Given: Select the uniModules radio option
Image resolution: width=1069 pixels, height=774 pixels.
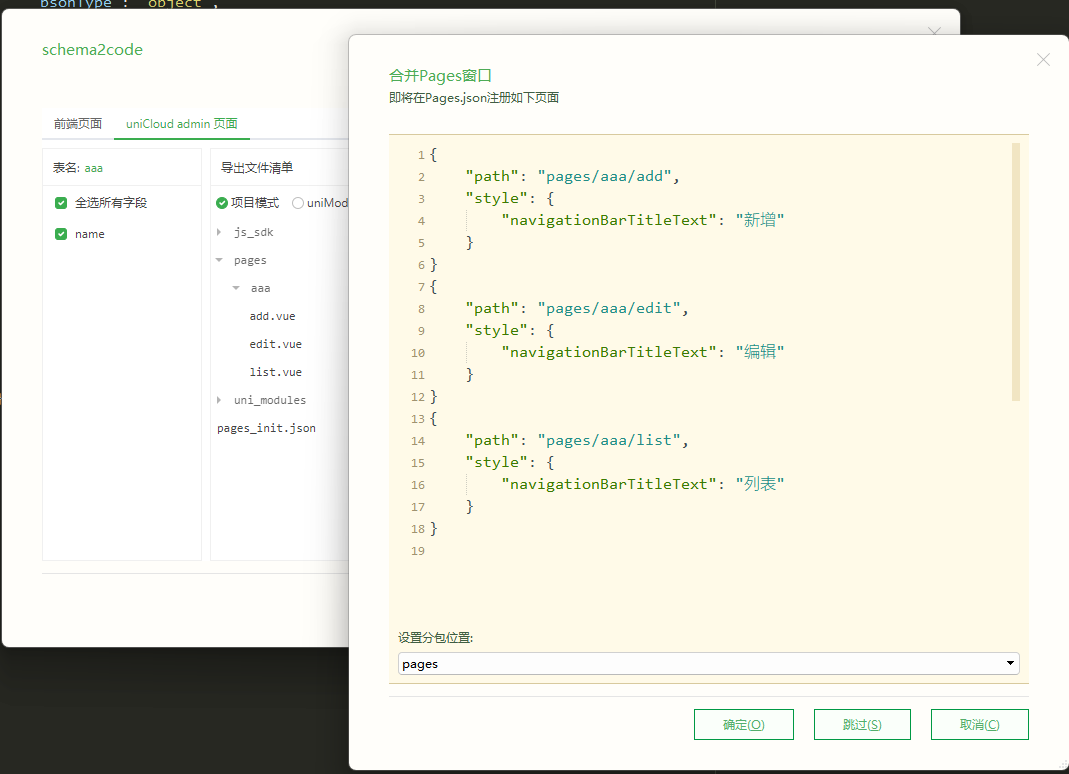Looking at the screenshot, I should [298, 203].
